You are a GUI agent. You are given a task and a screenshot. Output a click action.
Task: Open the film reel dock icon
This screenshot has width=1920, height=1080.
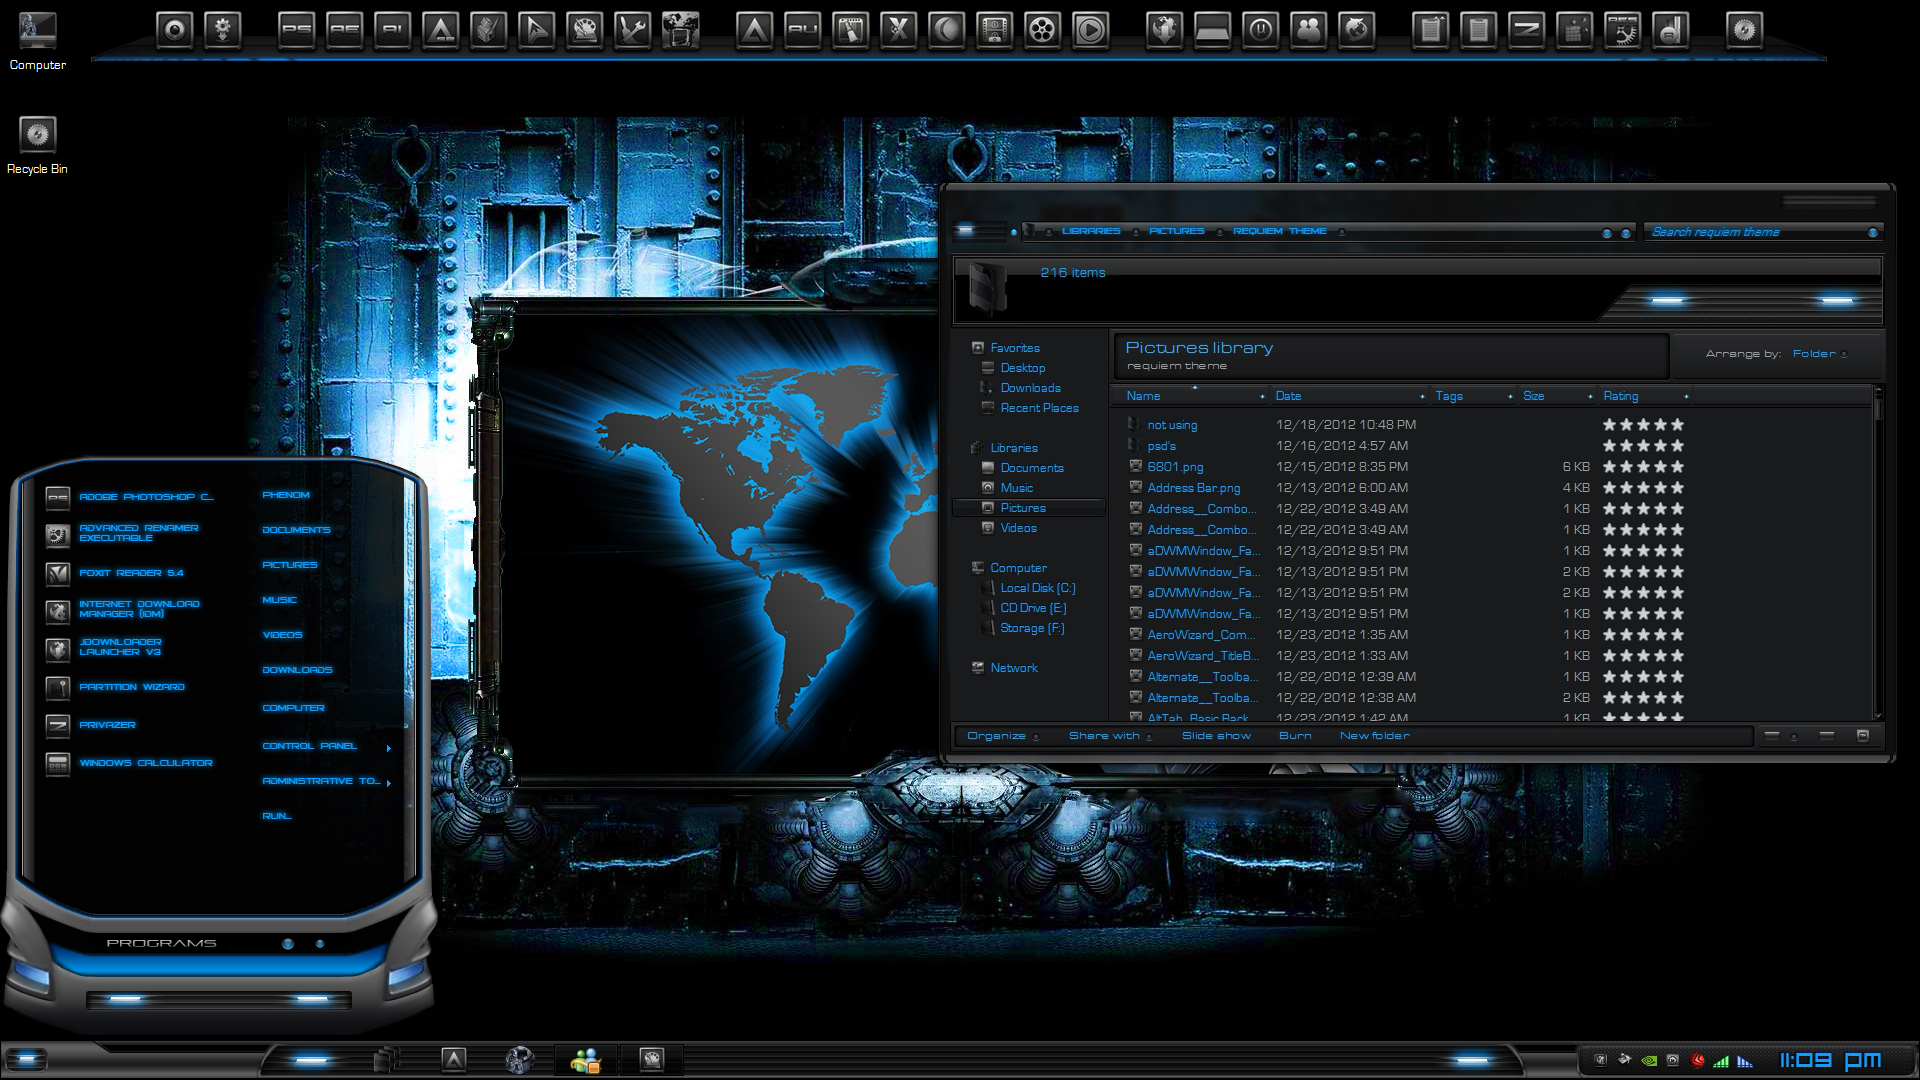click(1042, 30)
